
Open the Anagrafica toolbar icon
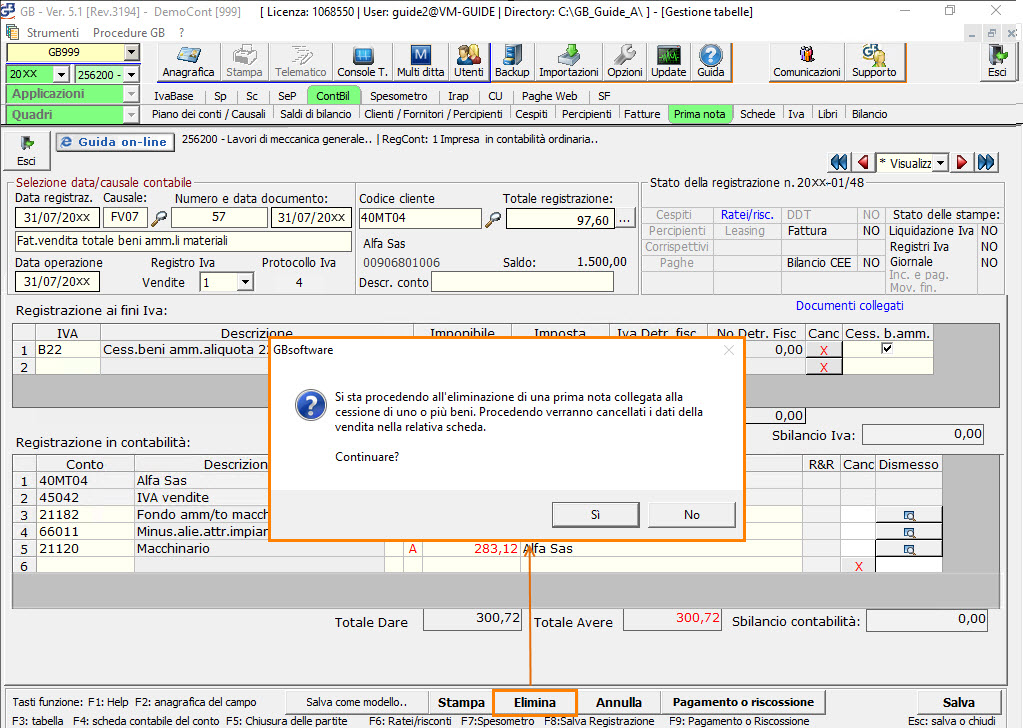[188, 62]
